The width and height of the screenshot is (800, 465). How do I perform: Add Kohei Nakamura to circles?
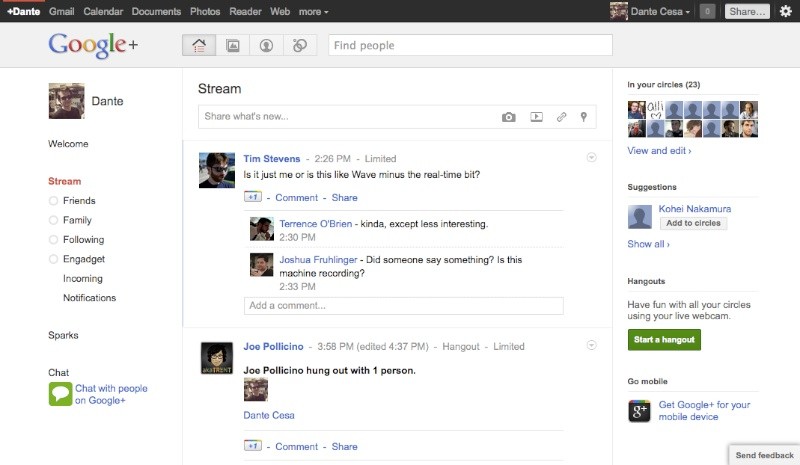pyautogui.click(x=693, y=223)
